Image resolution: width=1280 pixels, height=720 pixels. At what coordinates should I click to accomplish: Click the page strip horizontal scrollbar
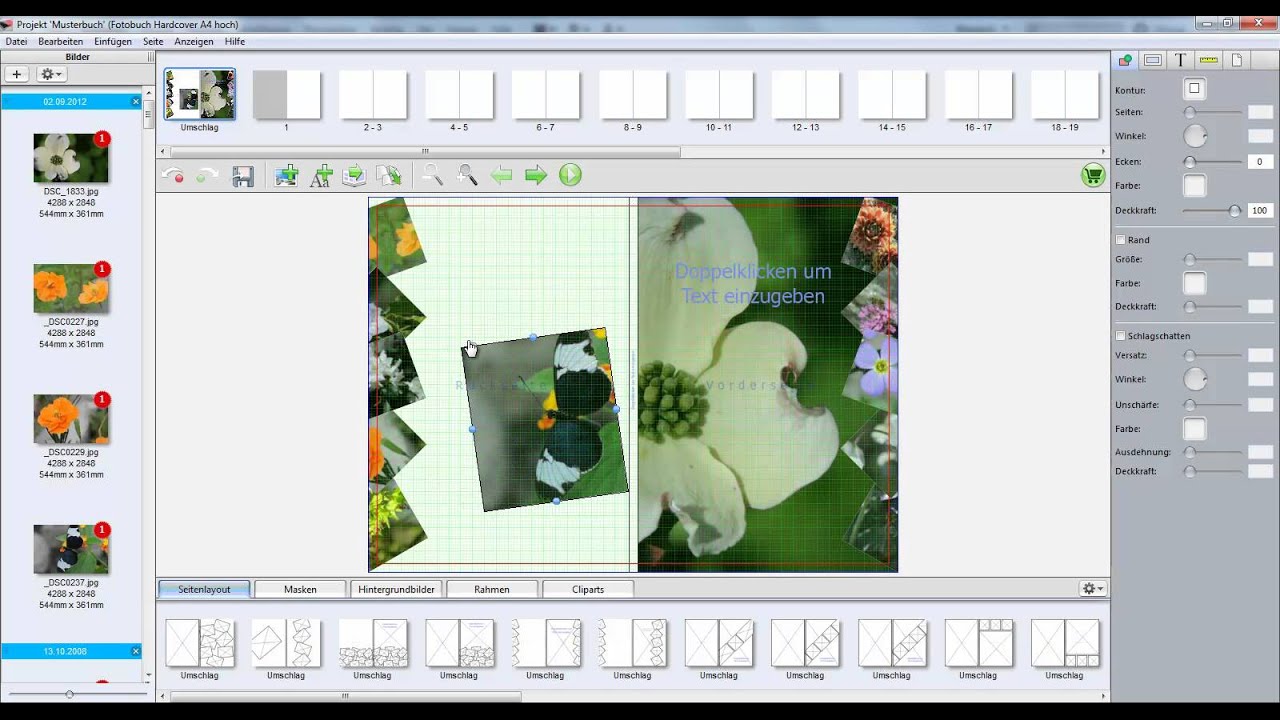pos(425,152)
